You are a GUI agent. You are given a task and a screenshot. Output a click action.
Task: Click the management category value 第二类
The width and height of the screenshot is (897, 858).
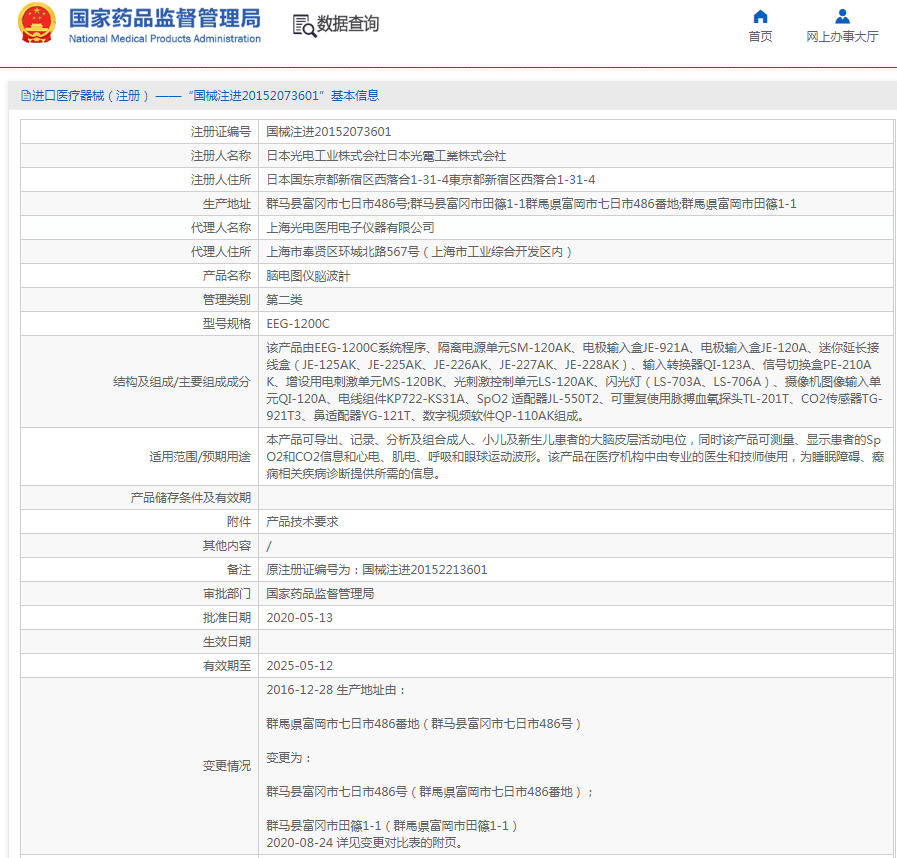click(x=284, y=300)
